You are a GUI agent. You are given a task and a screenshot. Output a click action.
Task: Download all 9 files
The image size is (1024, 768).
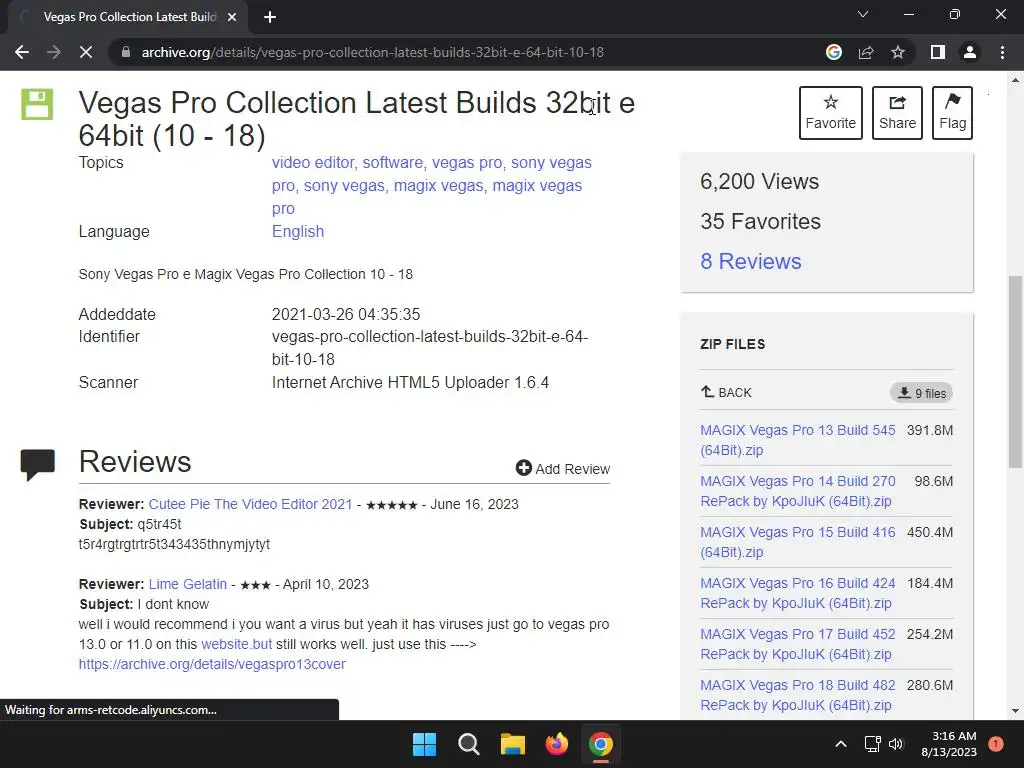(x=921, y=393)
